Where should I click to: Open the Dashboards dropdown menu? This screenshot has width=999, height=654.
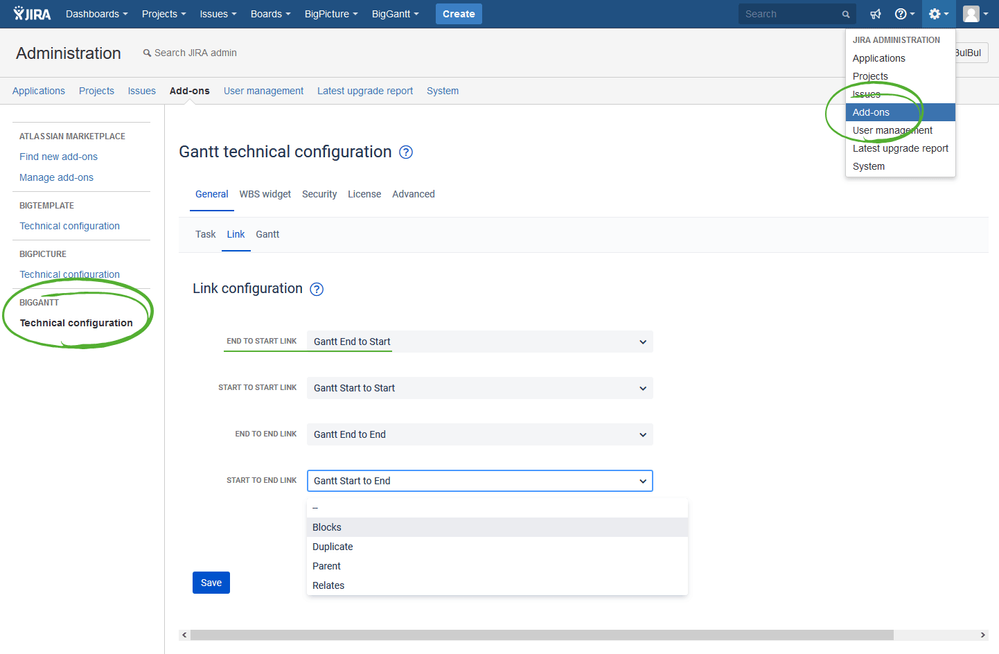click(96, 14)
